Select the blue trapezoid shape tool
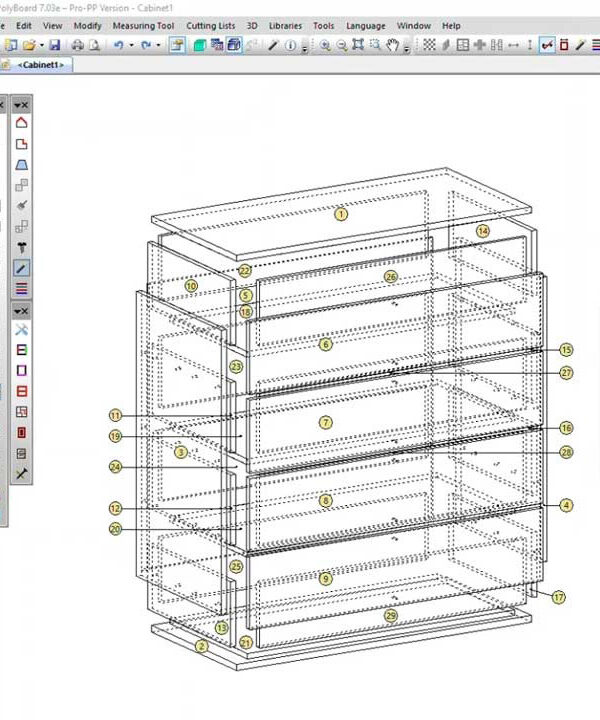 pyautogui.click(x=21, y=165)
